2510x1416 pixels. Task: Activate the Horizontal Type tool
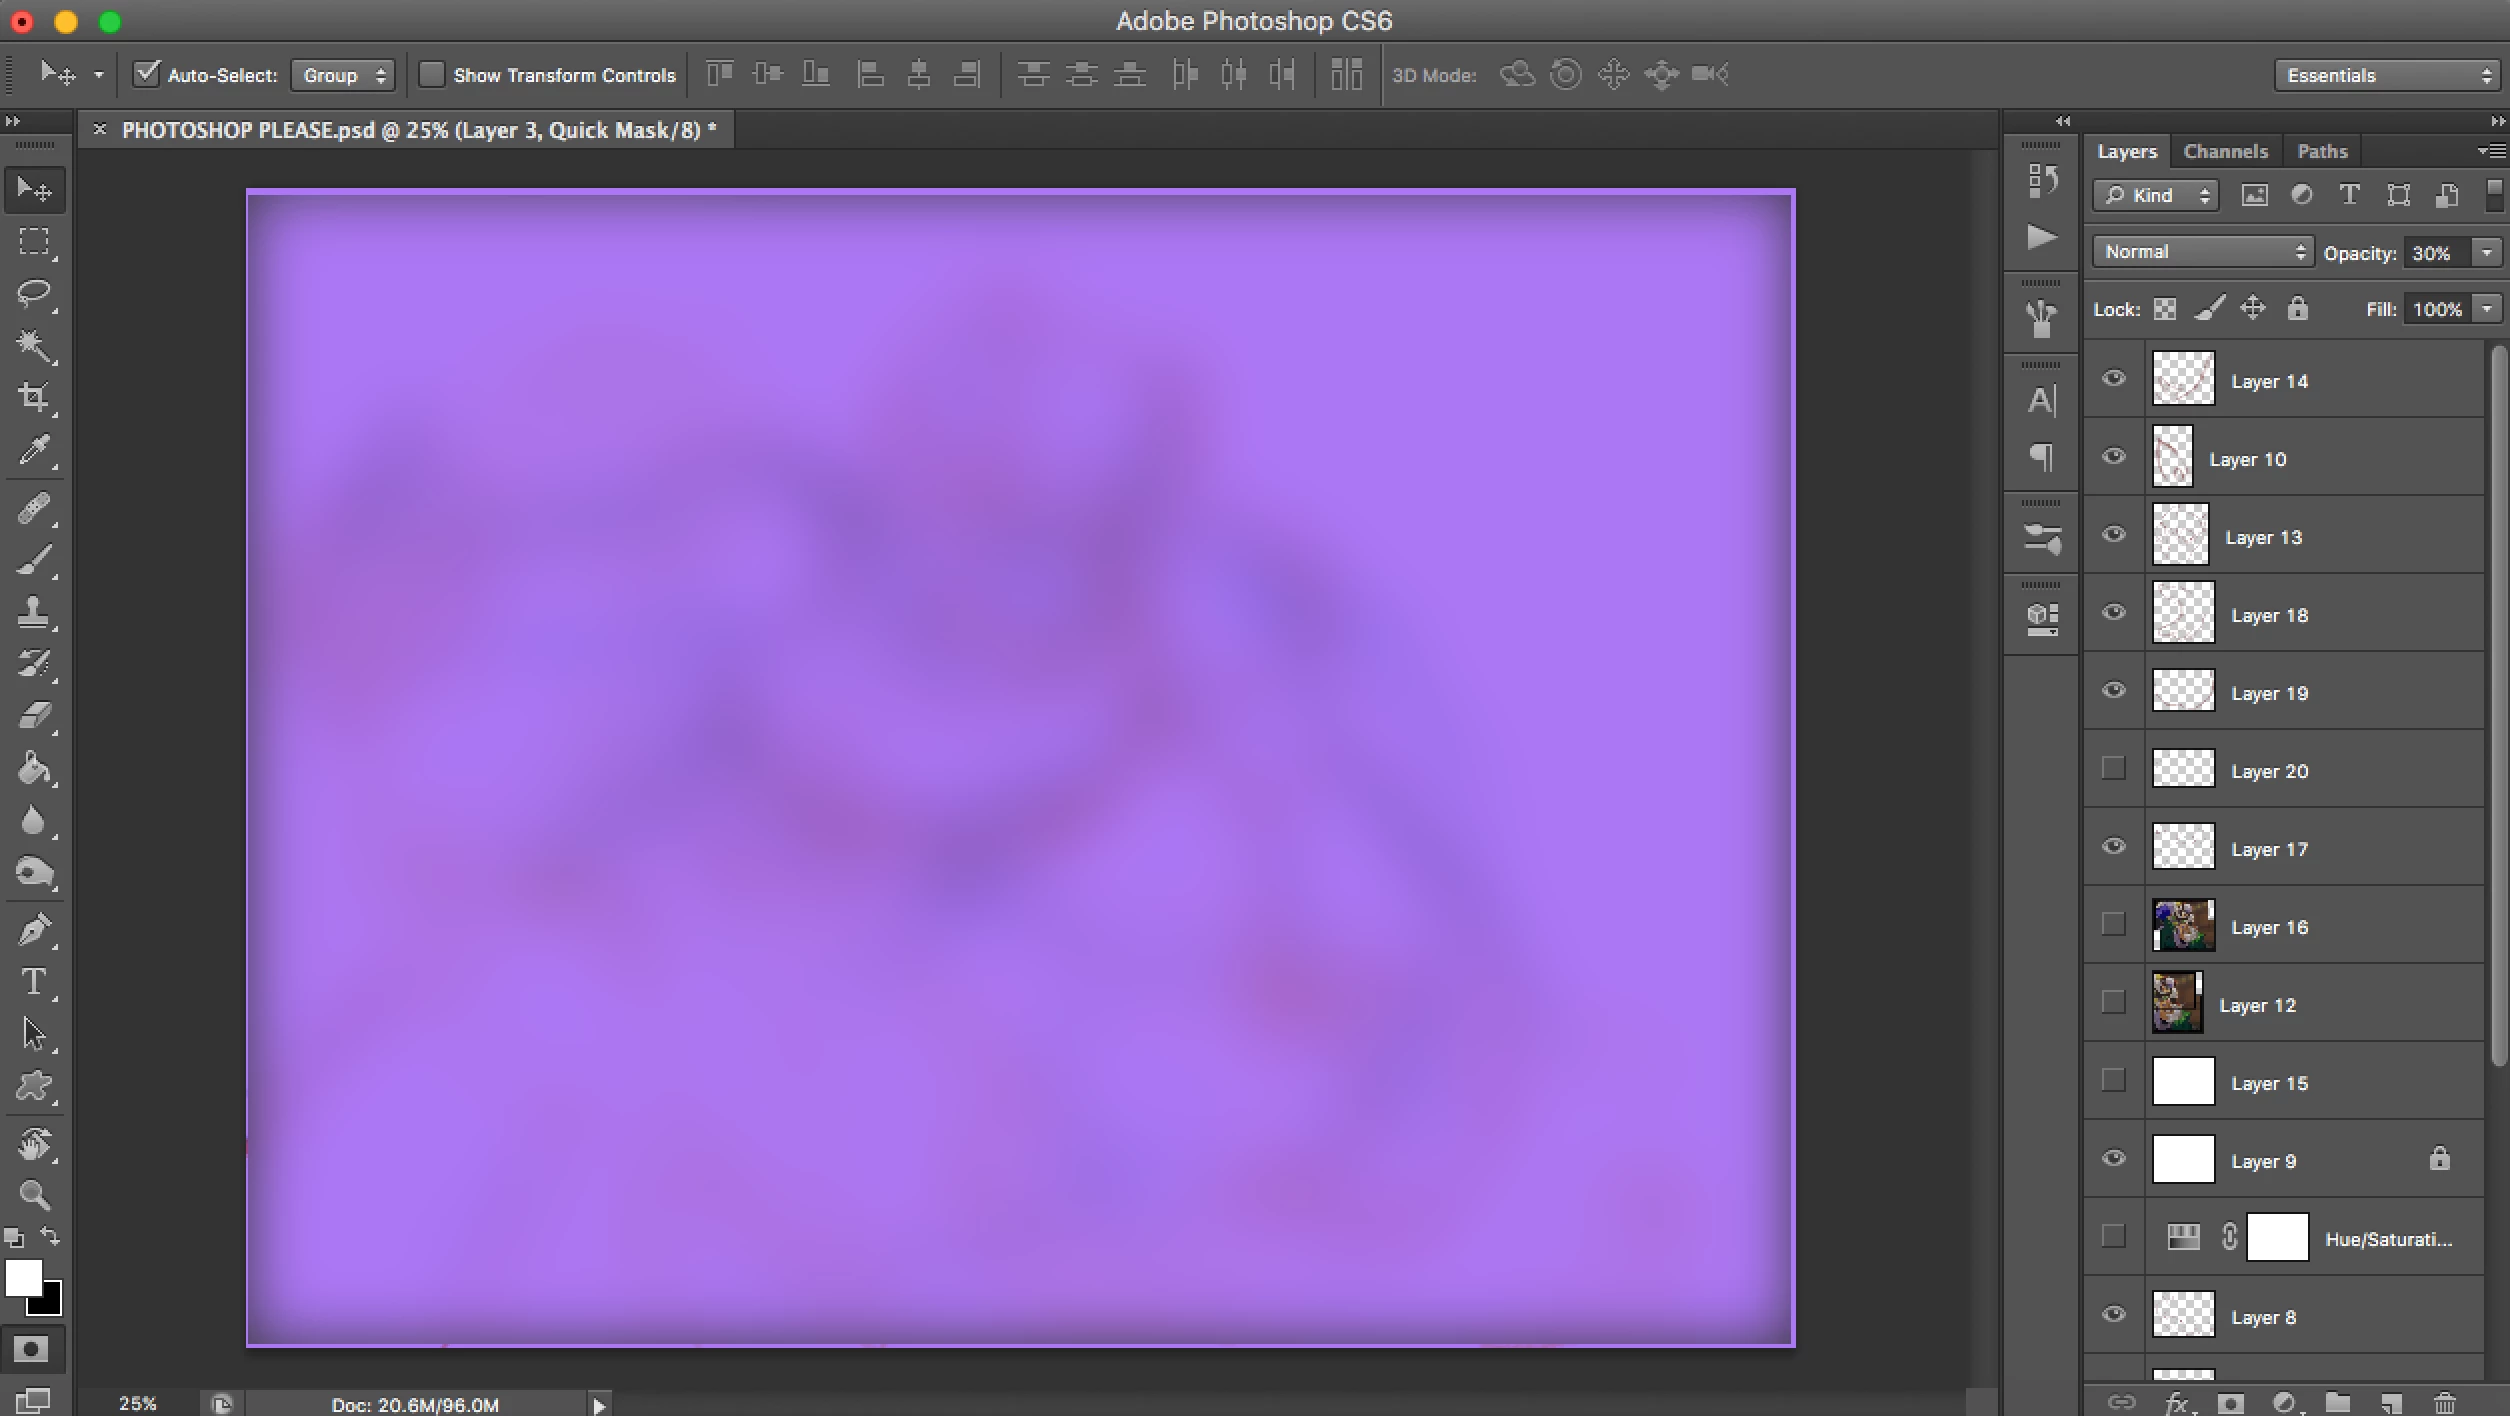34,982
